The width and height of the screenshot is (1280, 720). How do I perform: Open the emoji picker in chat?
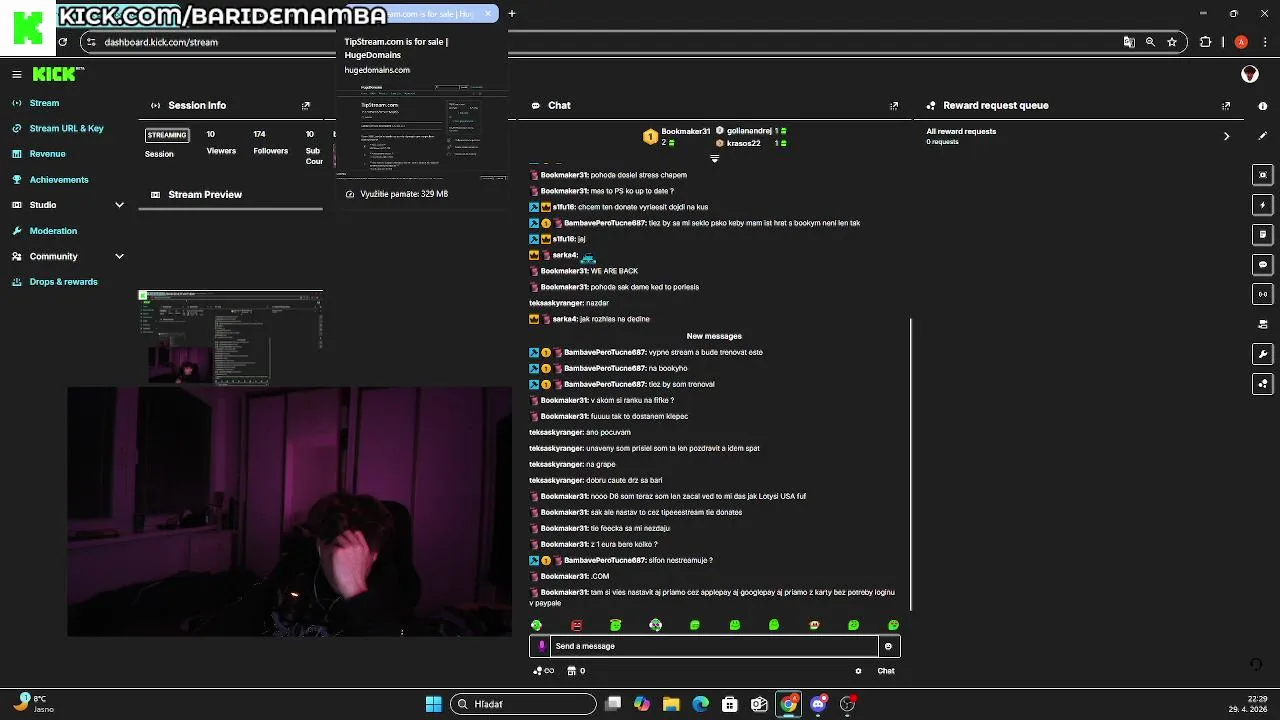tap(888, 646)
